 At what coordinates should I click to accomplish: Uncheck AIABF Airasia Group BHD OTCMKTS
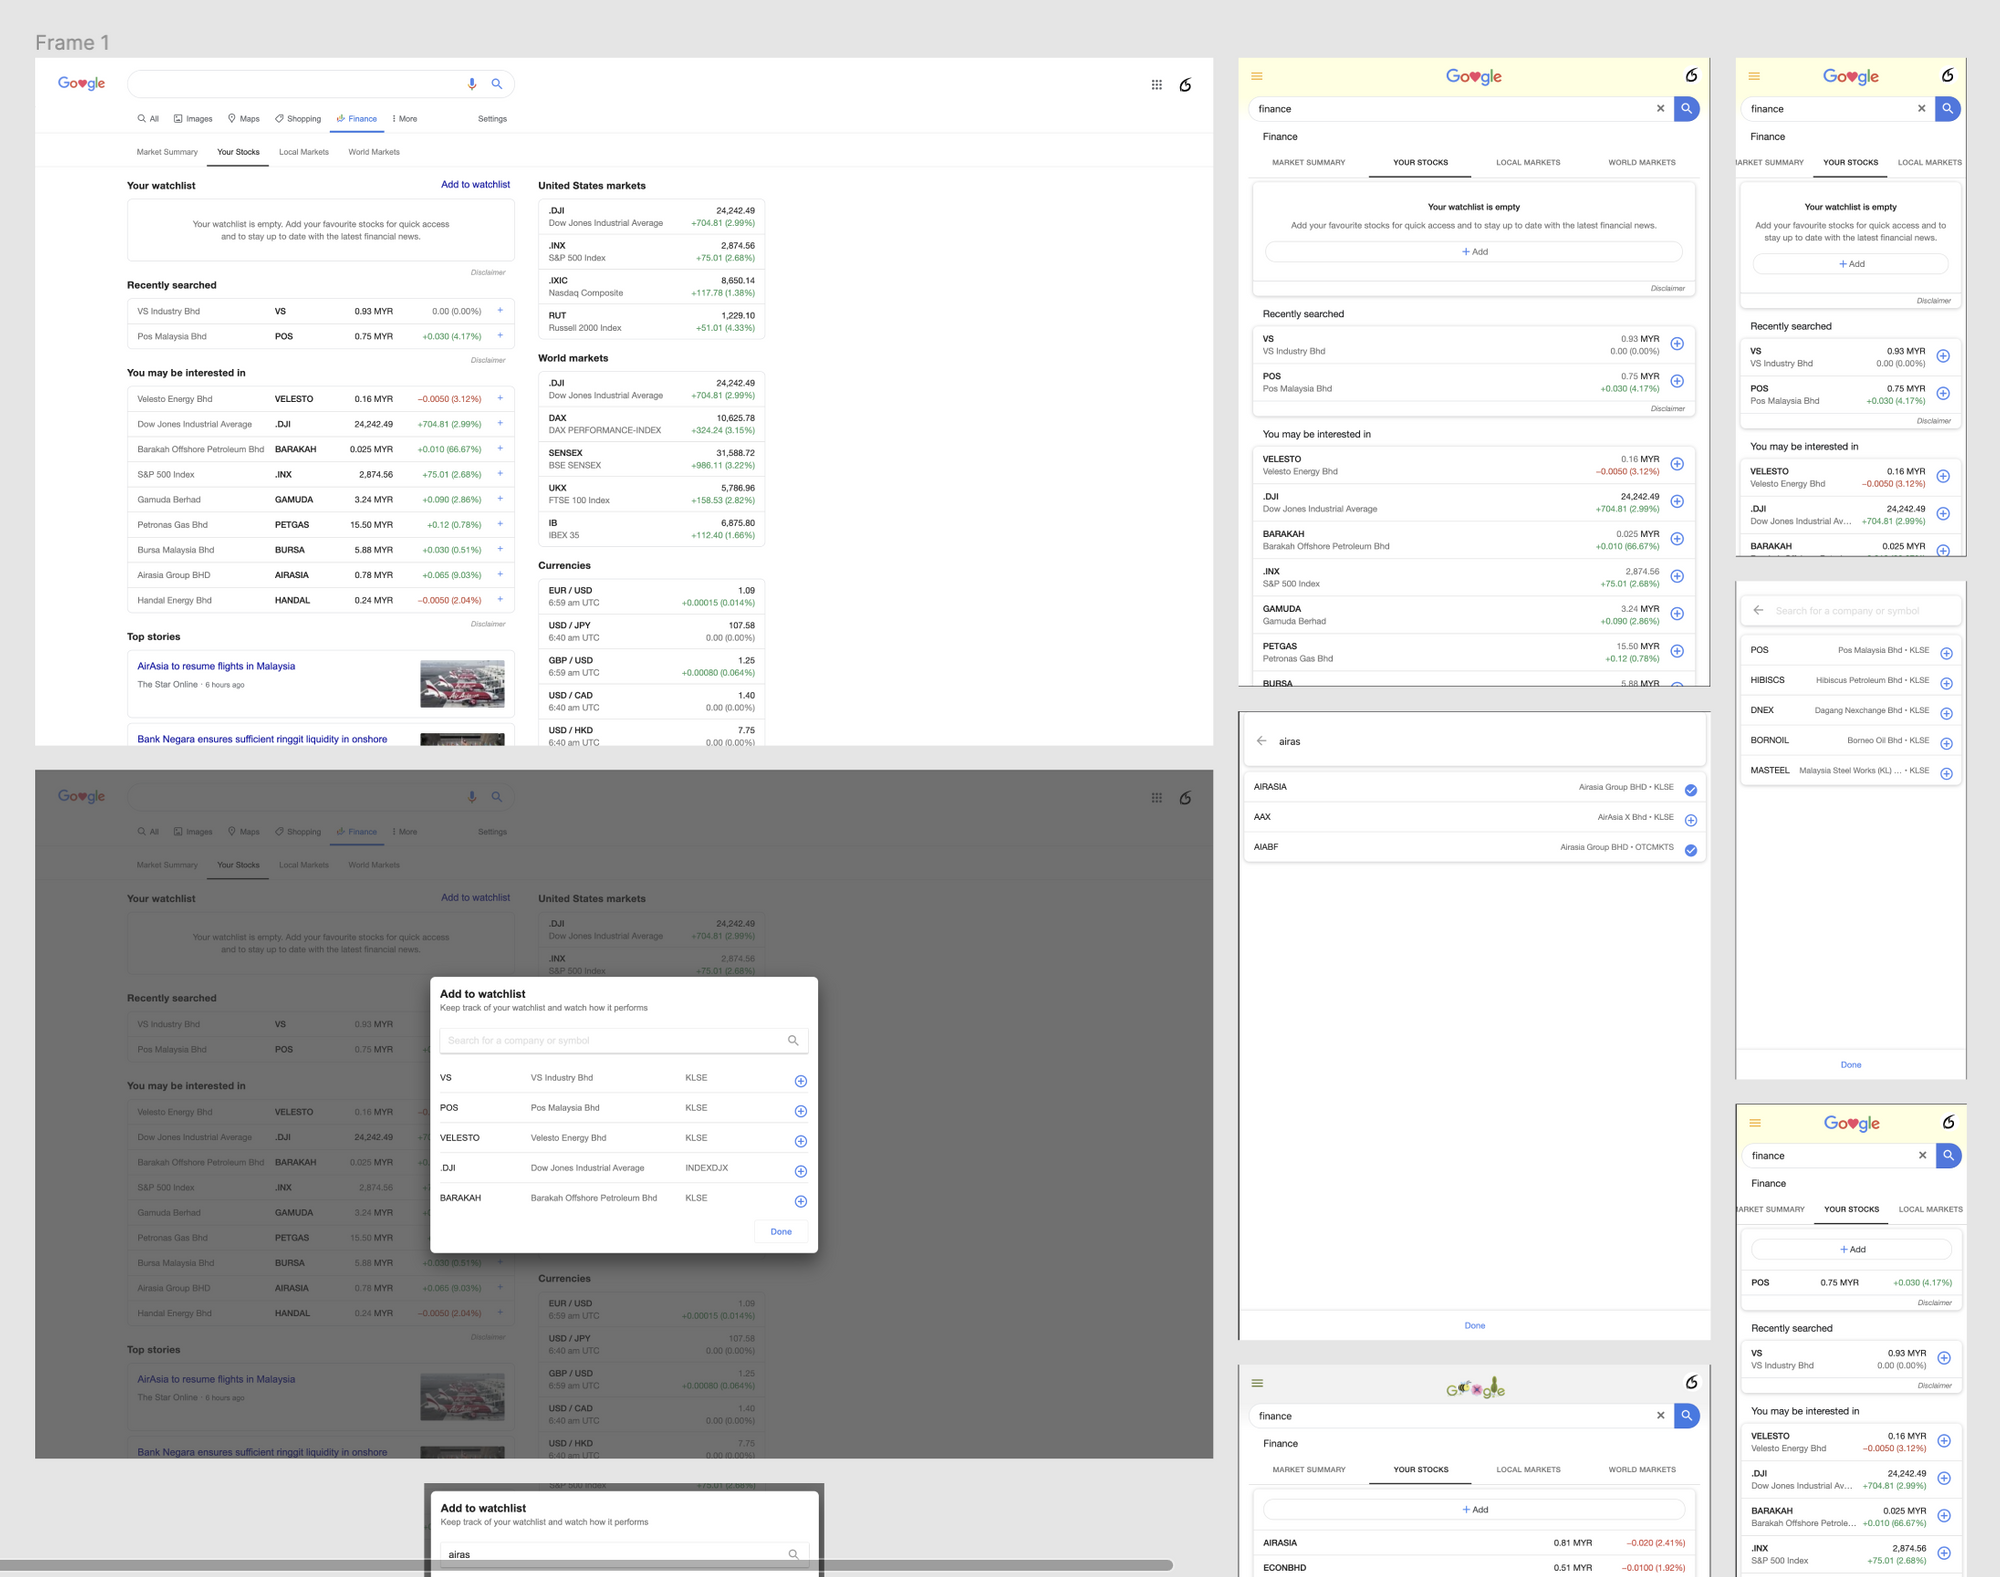1690,850
